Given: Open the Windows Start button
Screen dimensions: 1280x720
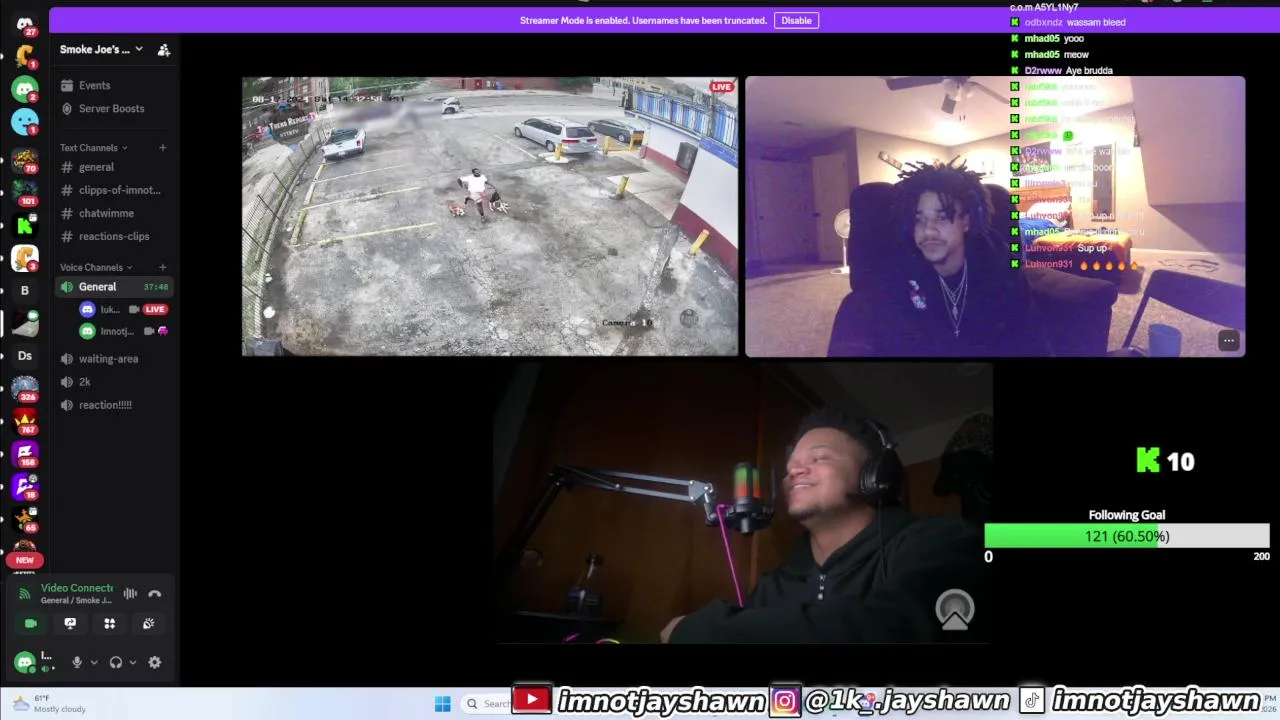Looking at the screenshot, I should point(443,704).
